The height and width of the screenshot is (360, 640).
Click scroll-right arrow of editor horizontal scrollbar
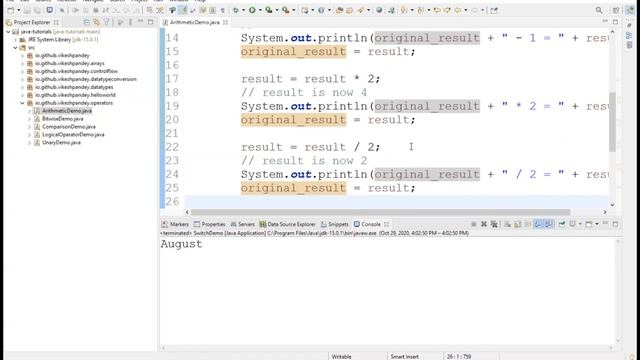[605, 212]
